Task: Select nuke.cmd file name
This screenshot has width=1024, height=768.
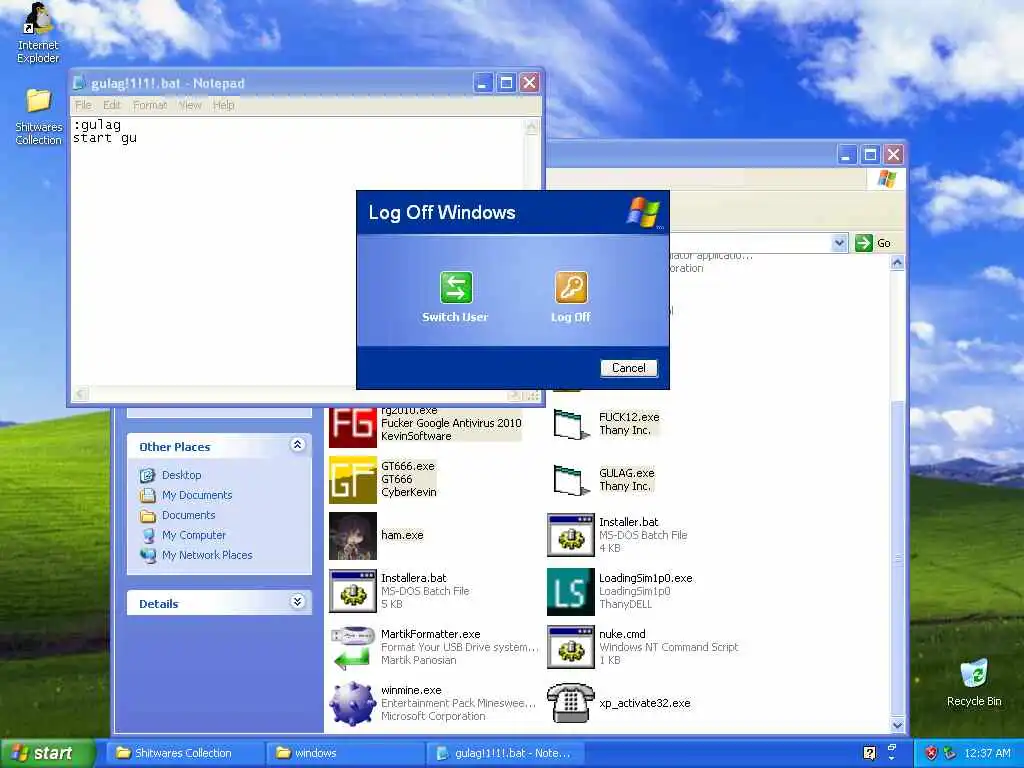Action: 622,634
